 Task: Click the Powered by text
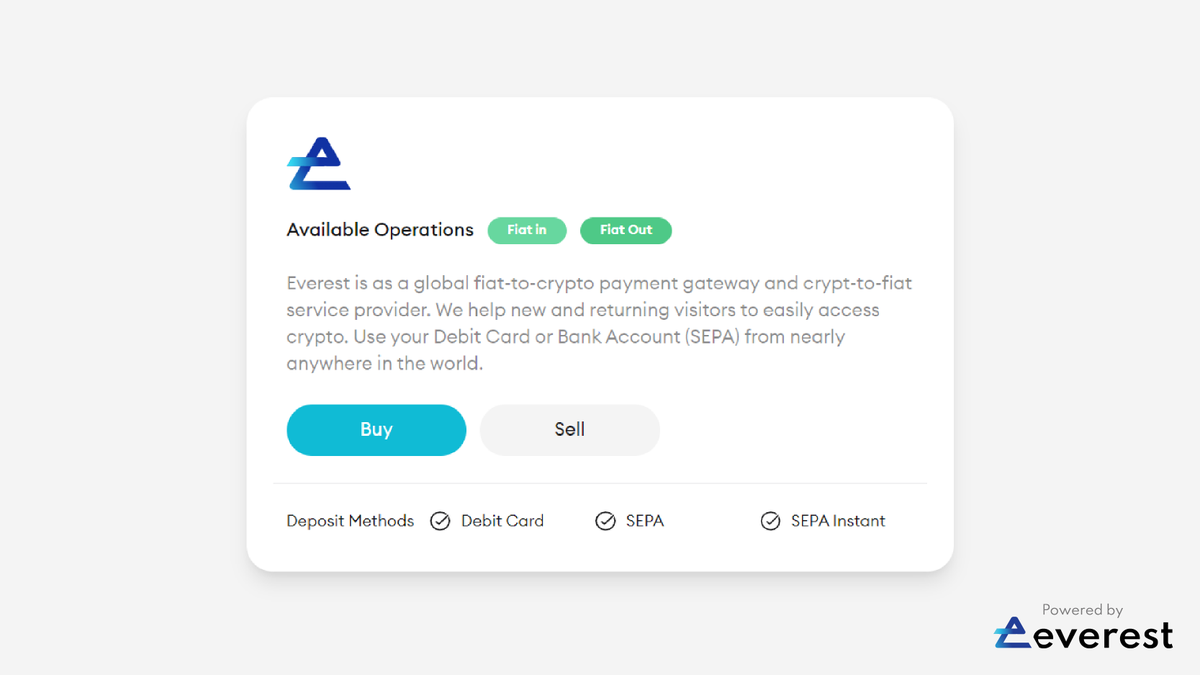pyautogui.click(x=1082, y=609)
